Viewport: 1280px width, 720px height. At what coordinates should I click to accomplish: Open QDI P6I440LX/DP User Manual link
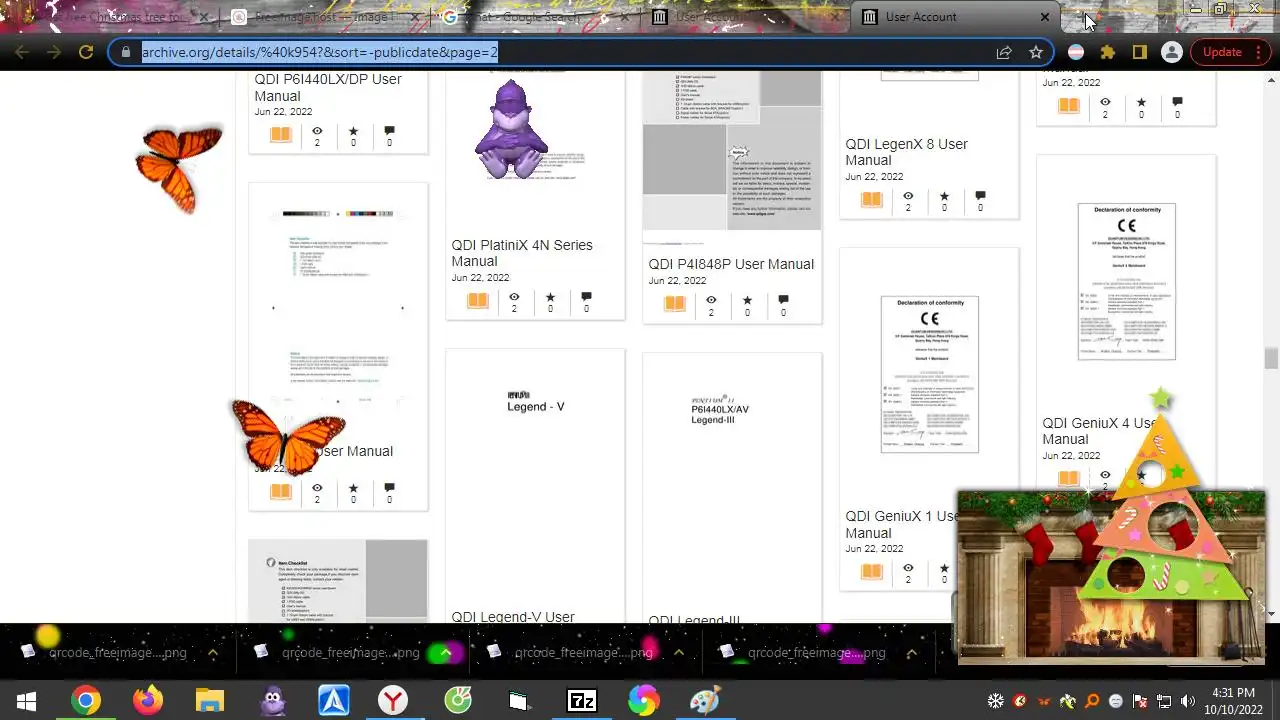click(x=328, y=88)
